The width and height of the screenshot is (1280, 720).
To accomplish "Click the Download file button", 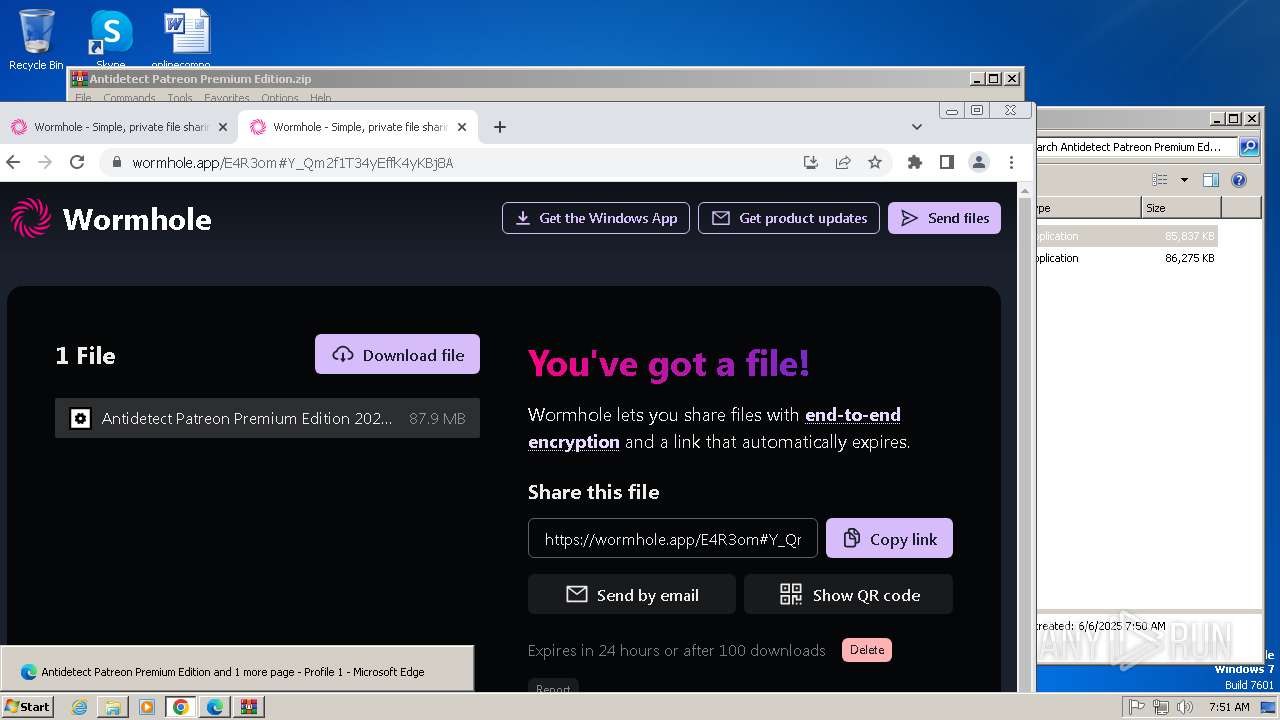I will tap(397, 355).
